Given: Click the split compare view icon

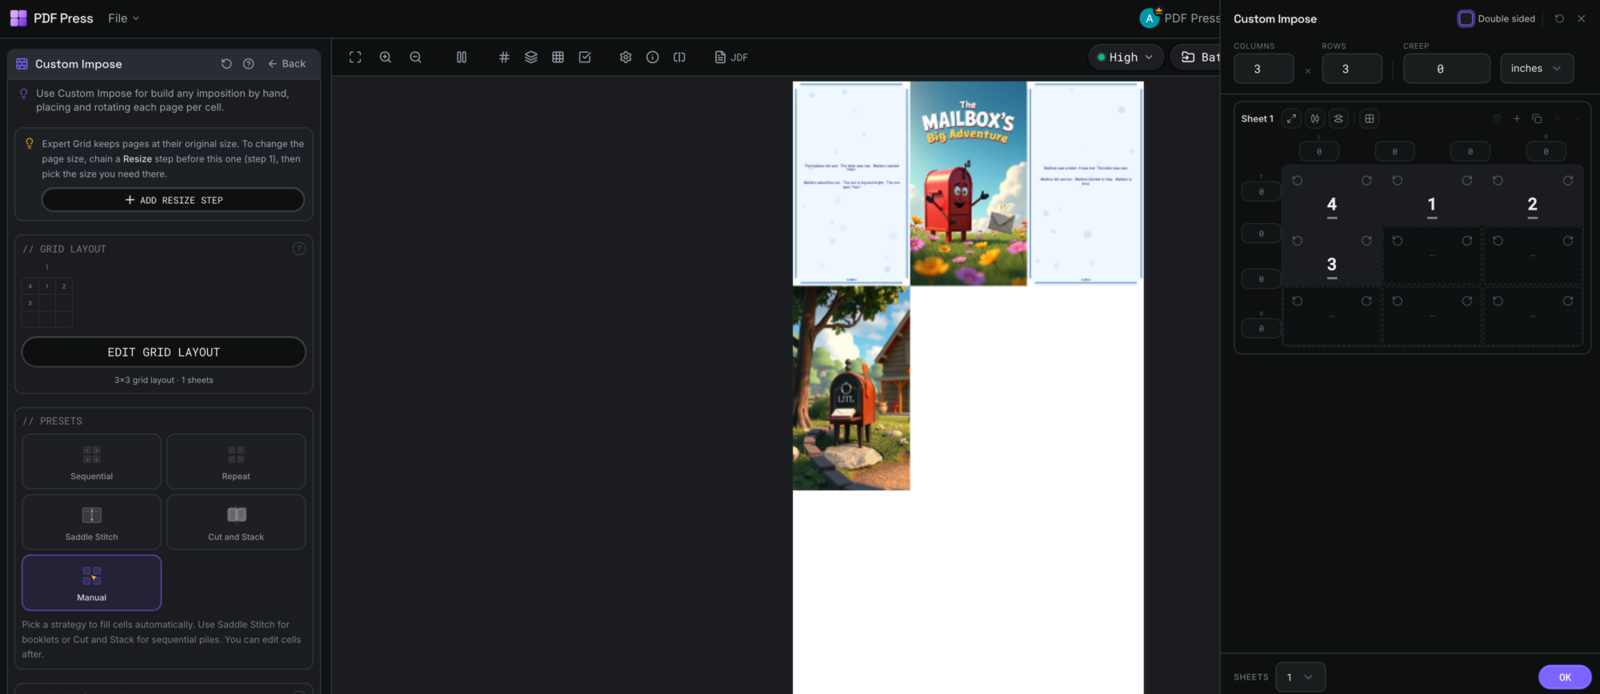Looking at the screenshot, I should 679,57.
